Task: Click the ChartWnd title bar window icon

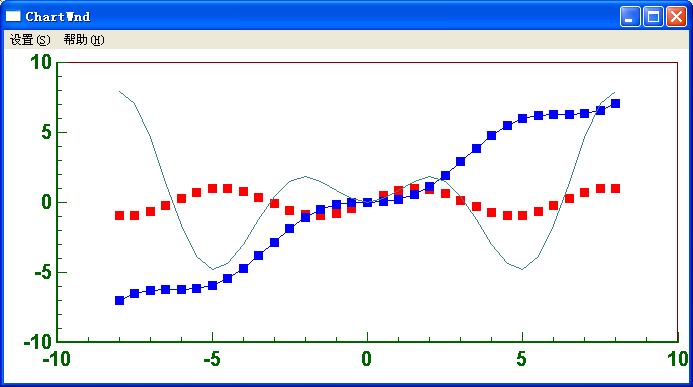Action: click(x=13, y=16)
